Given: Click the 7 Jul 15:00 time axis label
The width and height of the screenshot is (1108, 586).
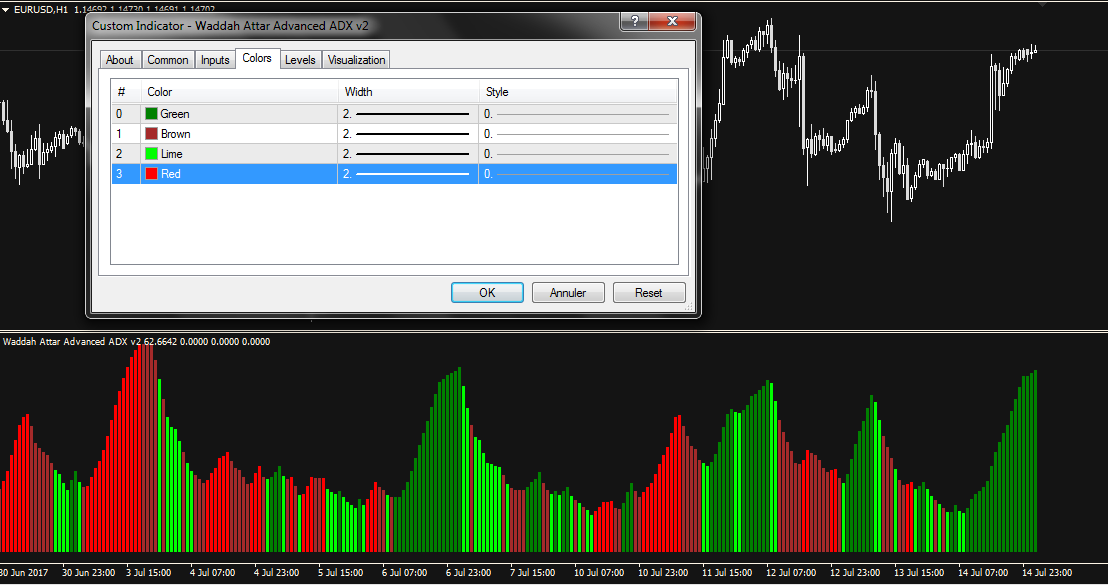Looking at the screenshot, I should (532, 573).
